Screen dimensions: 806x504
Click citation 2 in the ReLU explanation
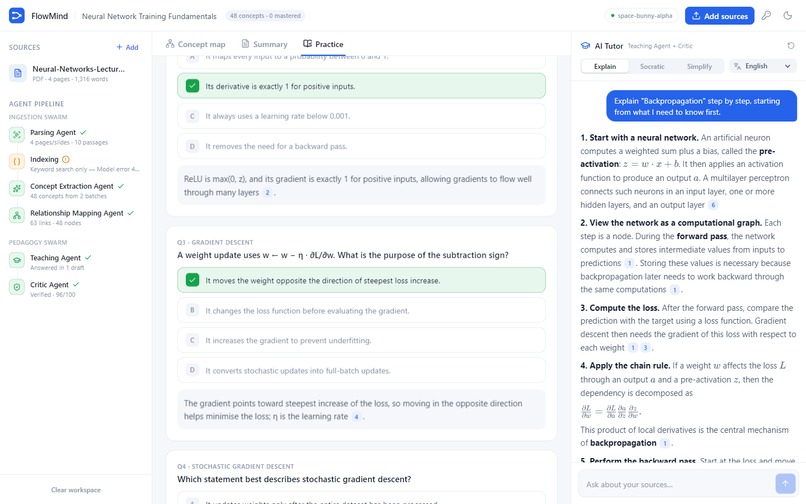pos(267,193)
